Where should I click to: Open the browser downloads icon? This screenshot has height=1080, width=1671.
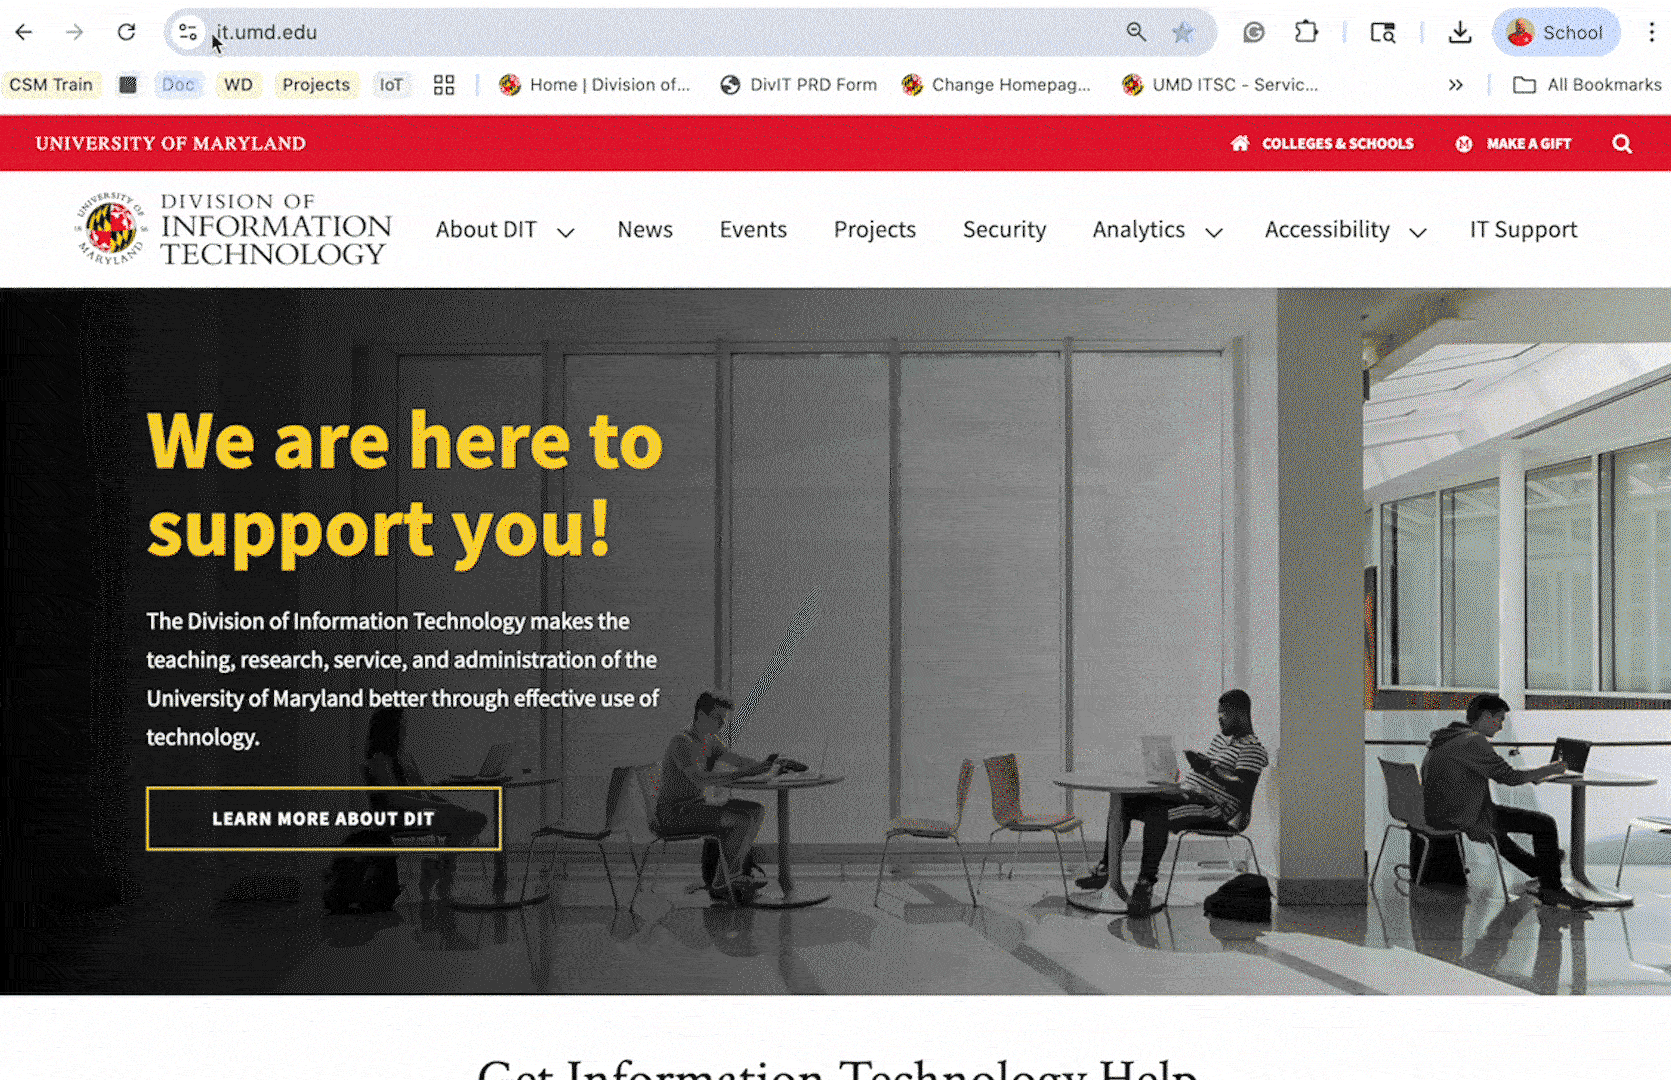coord(1460,32)
